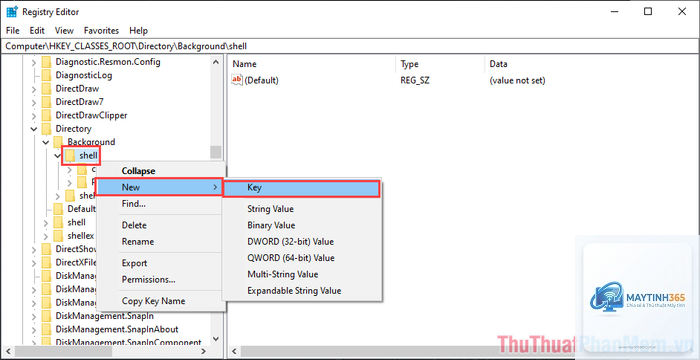Click the REG_SZ type cell

tap(415, 80)
